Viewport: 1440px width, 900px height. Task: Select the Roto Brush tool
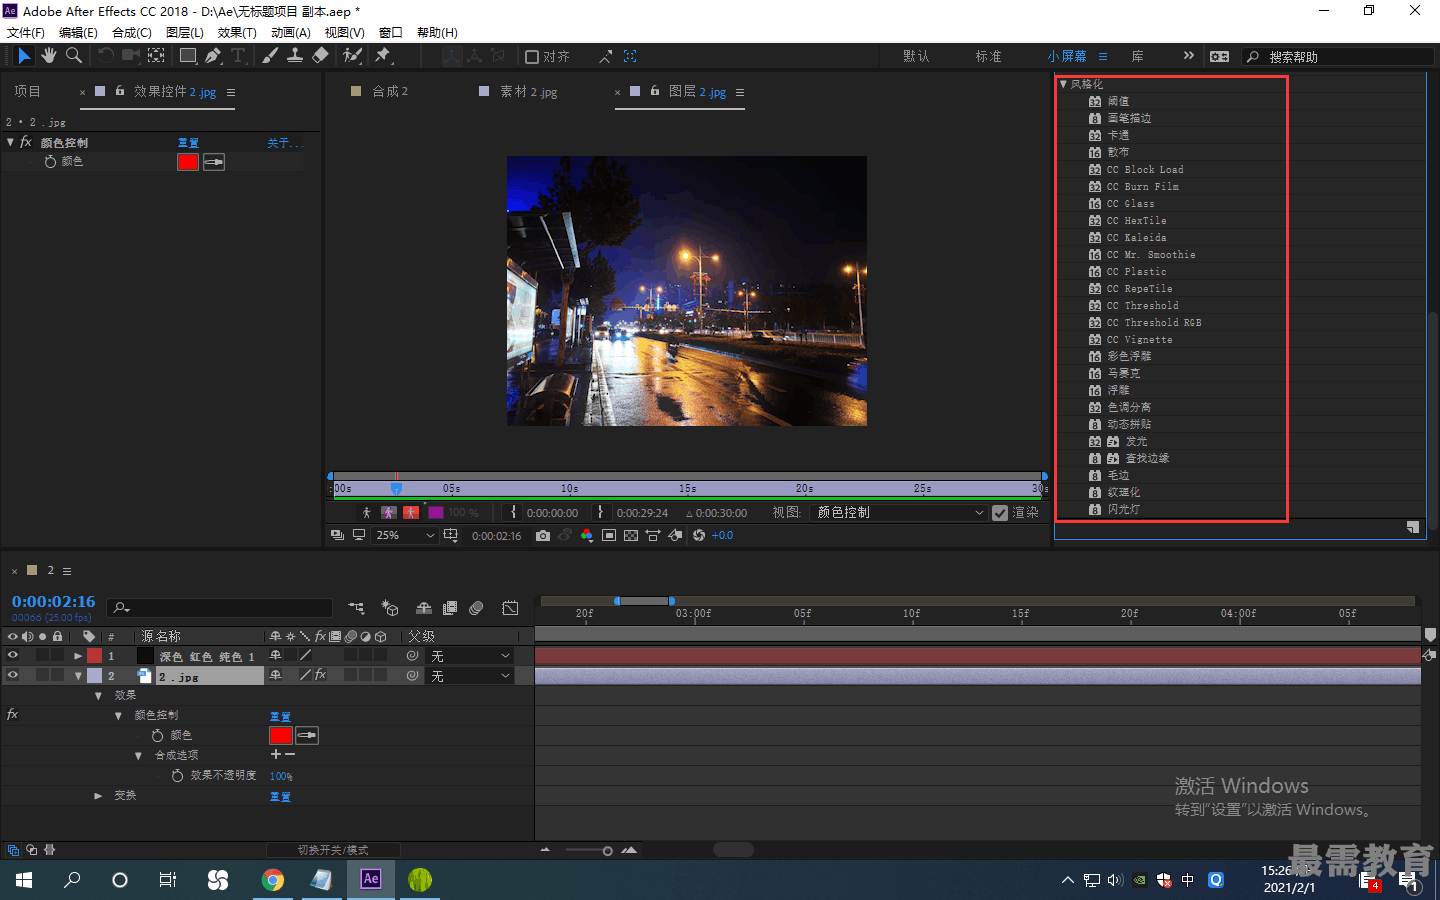[x=352, y=56]
